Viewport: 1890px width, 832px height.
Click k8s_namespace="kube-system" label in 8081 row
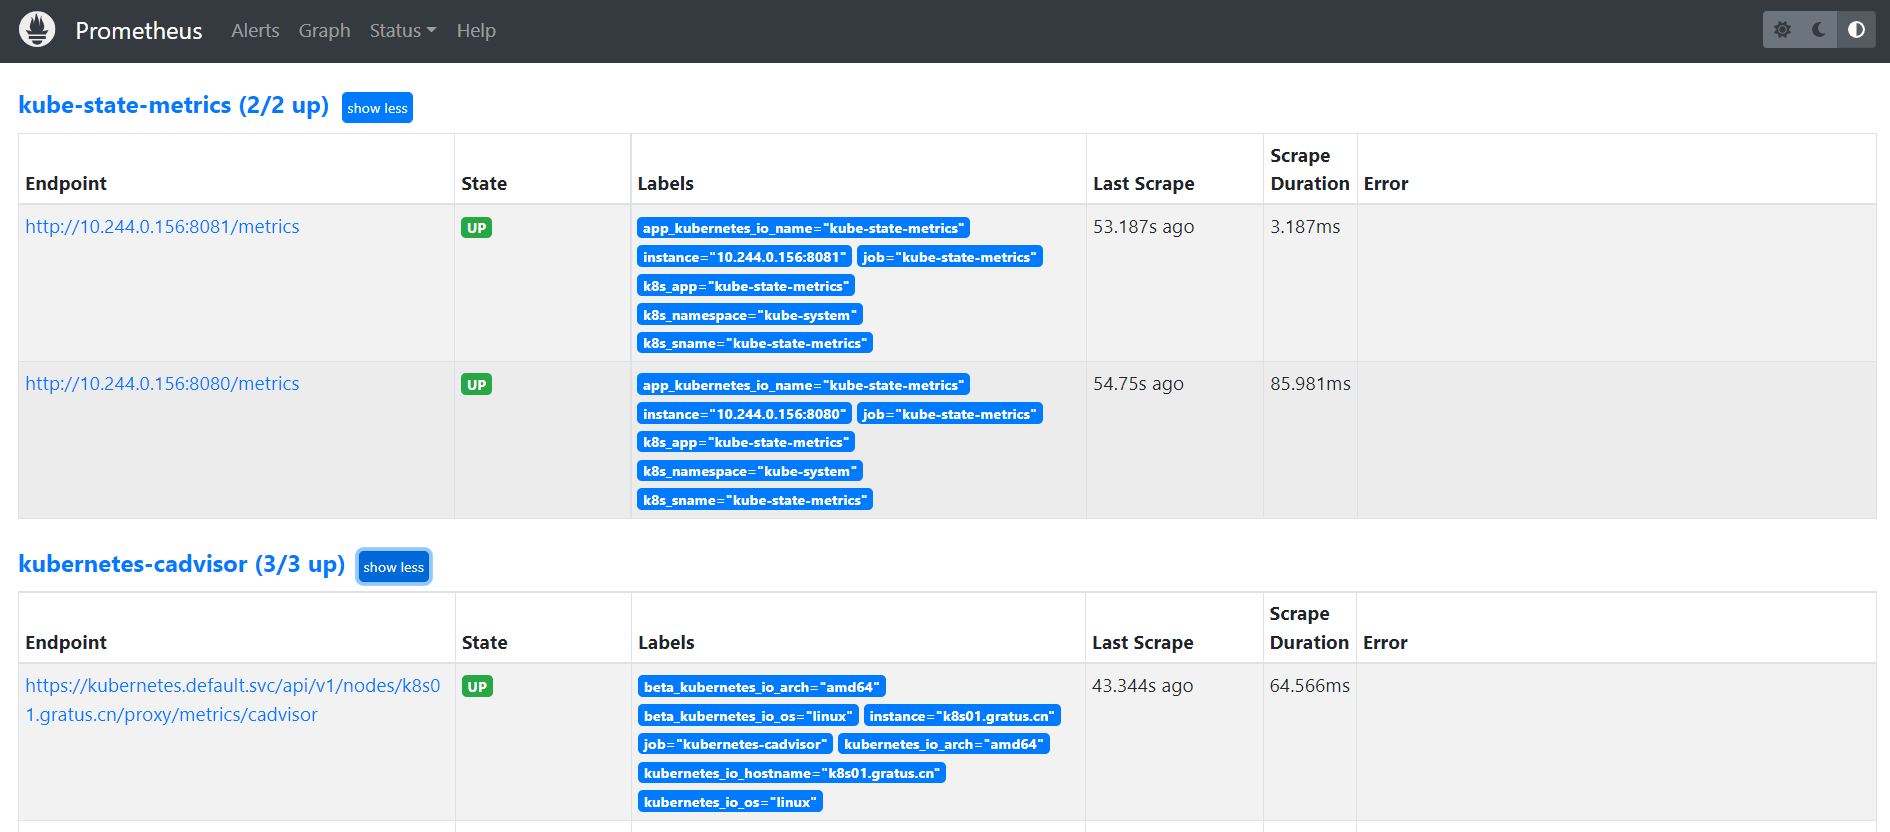750,315
